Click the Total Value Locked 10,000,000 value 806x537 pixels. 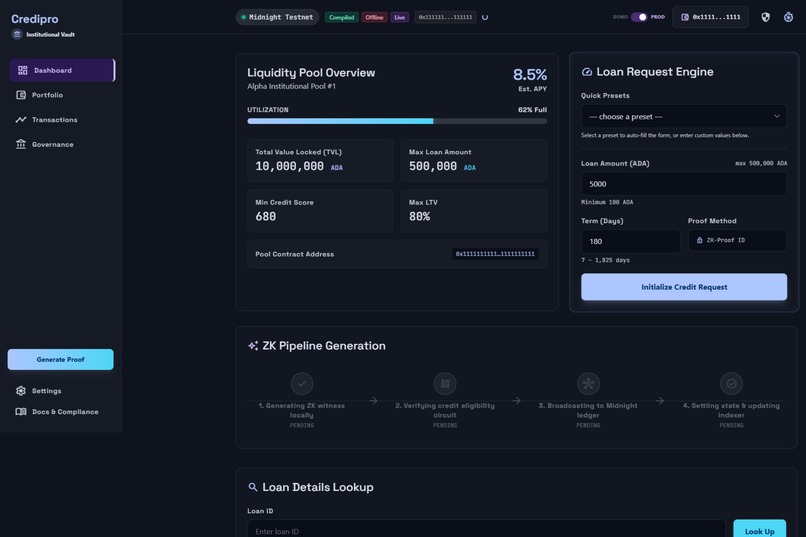(x=289, y=166)
